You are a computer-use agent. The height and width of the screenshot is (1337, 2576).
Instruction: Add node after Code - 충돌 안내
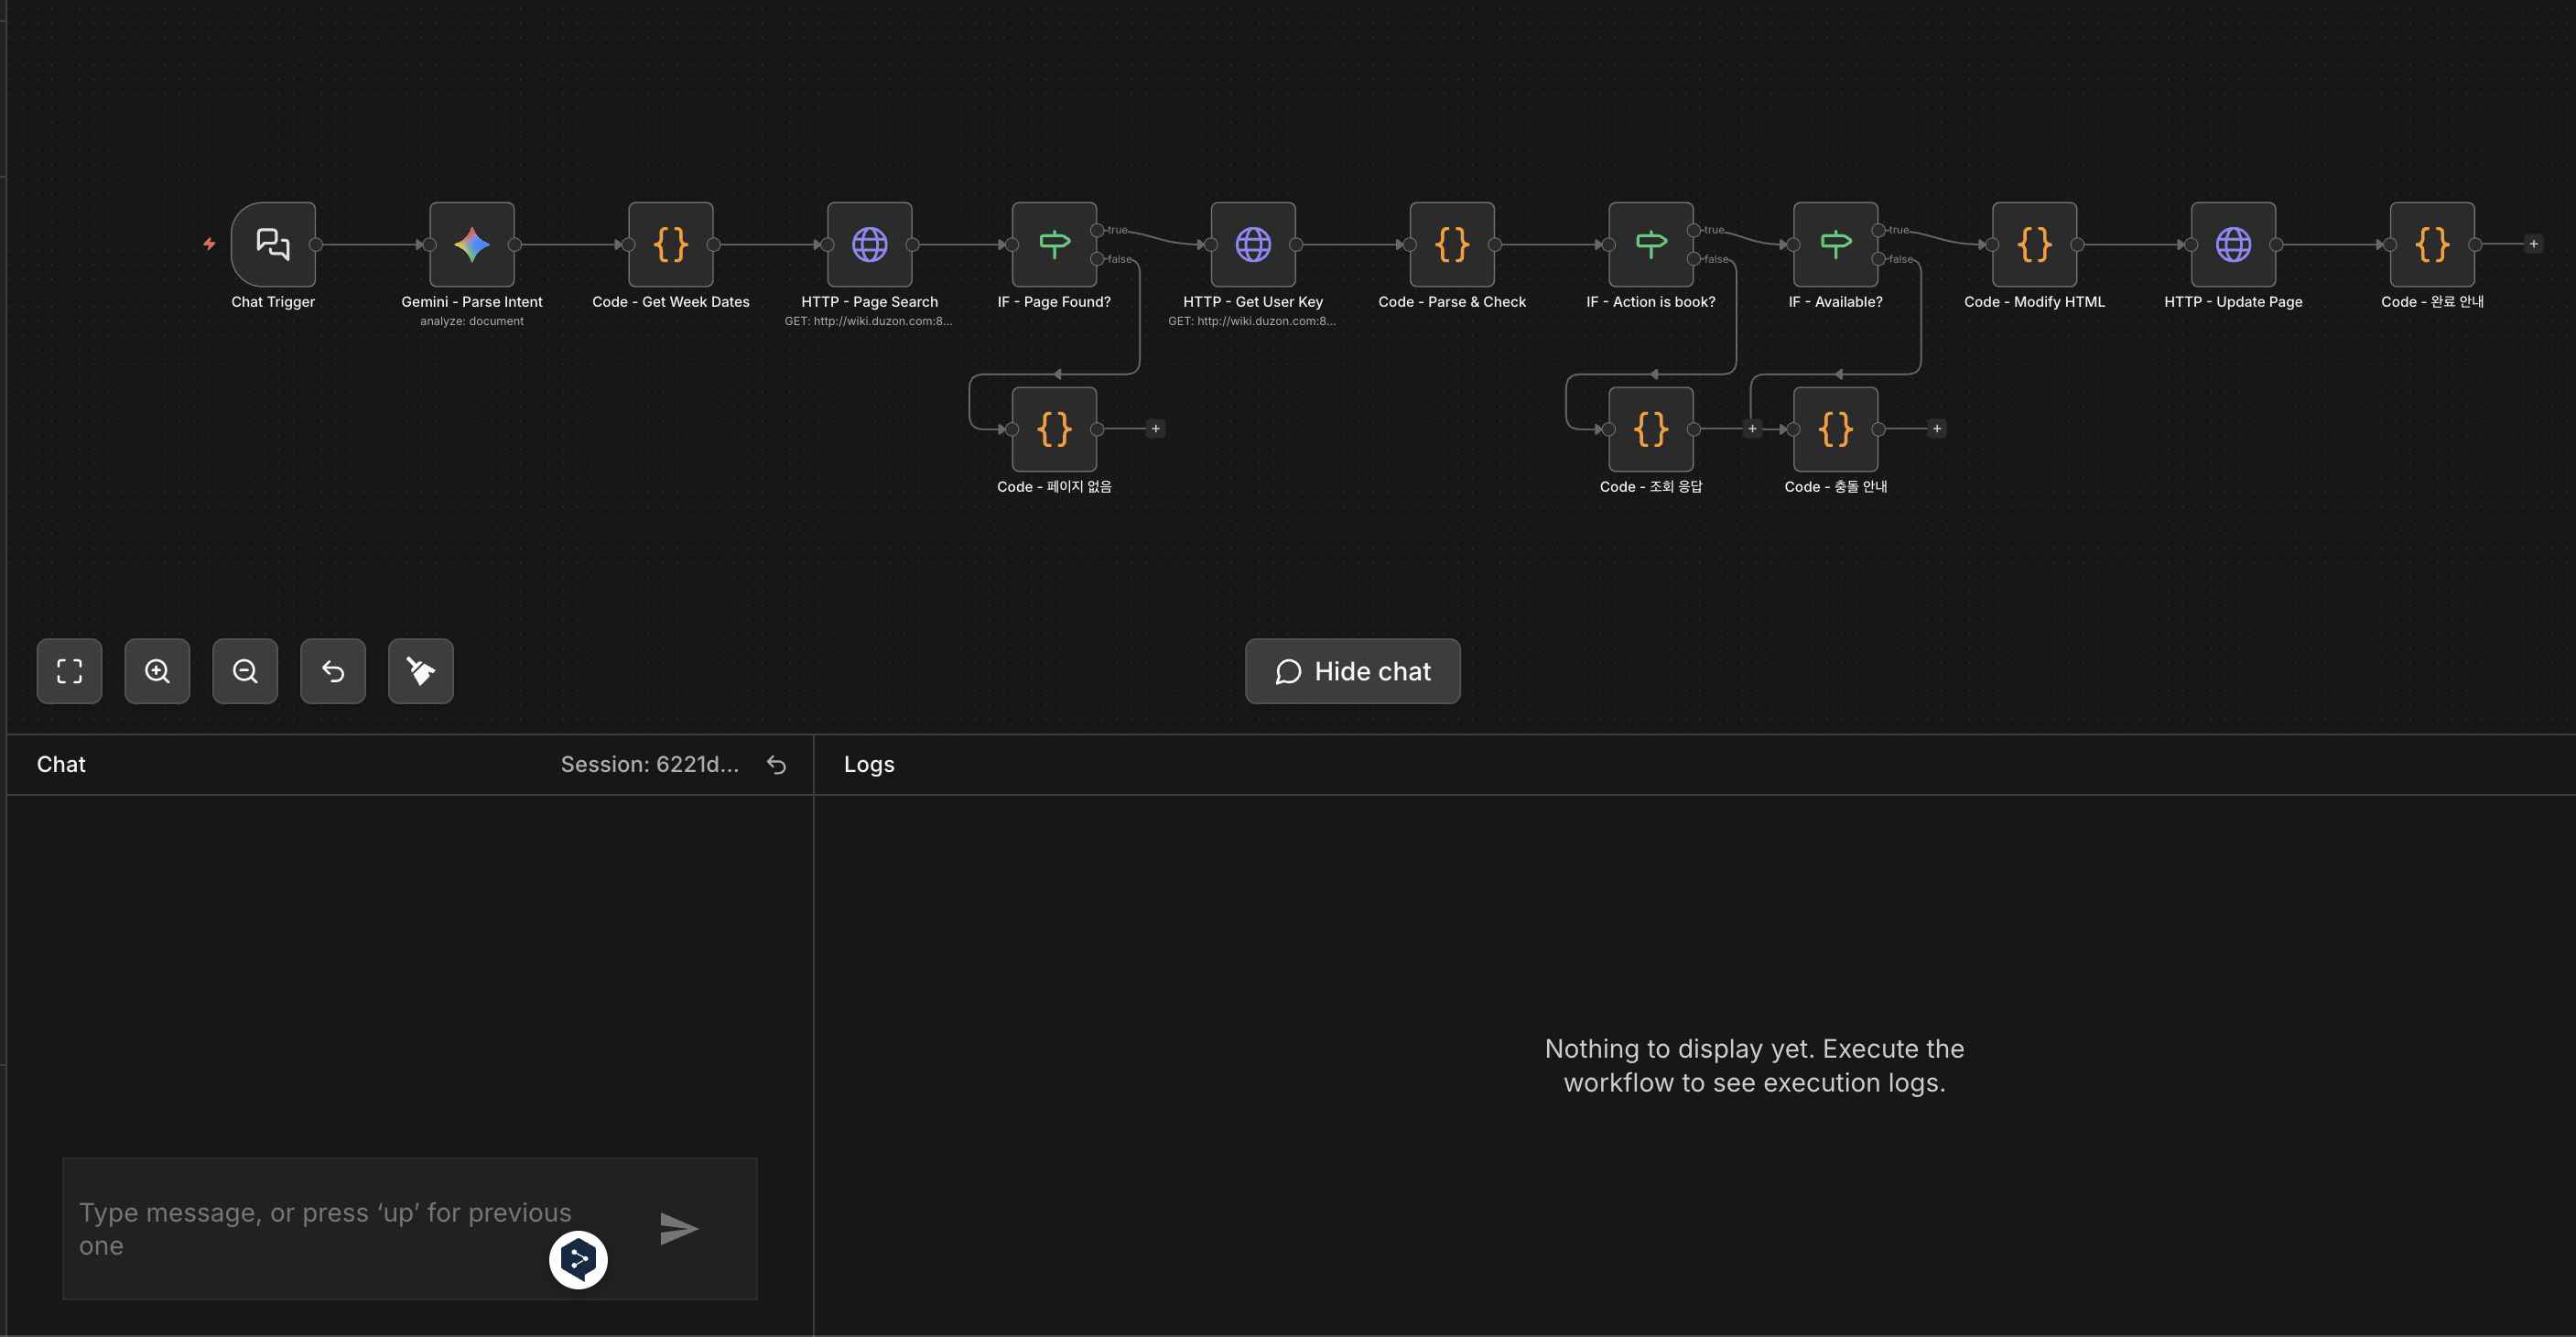[x=1936, y=429]
